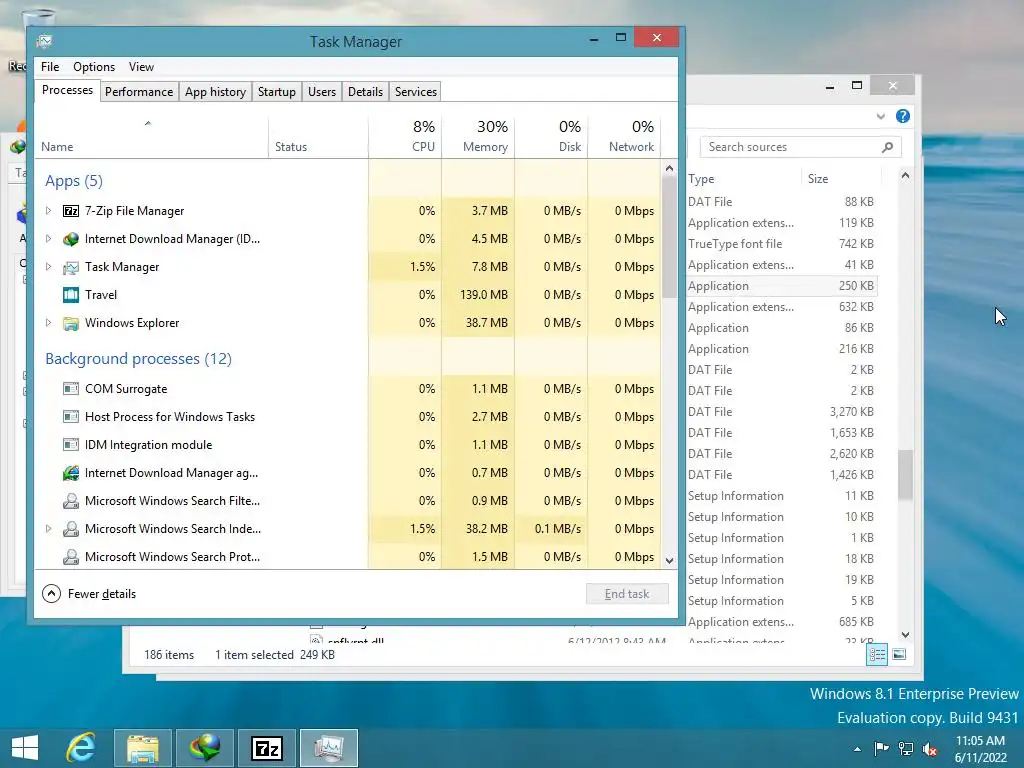Sort processes by Memory column
Image resolution: width=1024 pixels, height=768 pixels.
(479, 137)
